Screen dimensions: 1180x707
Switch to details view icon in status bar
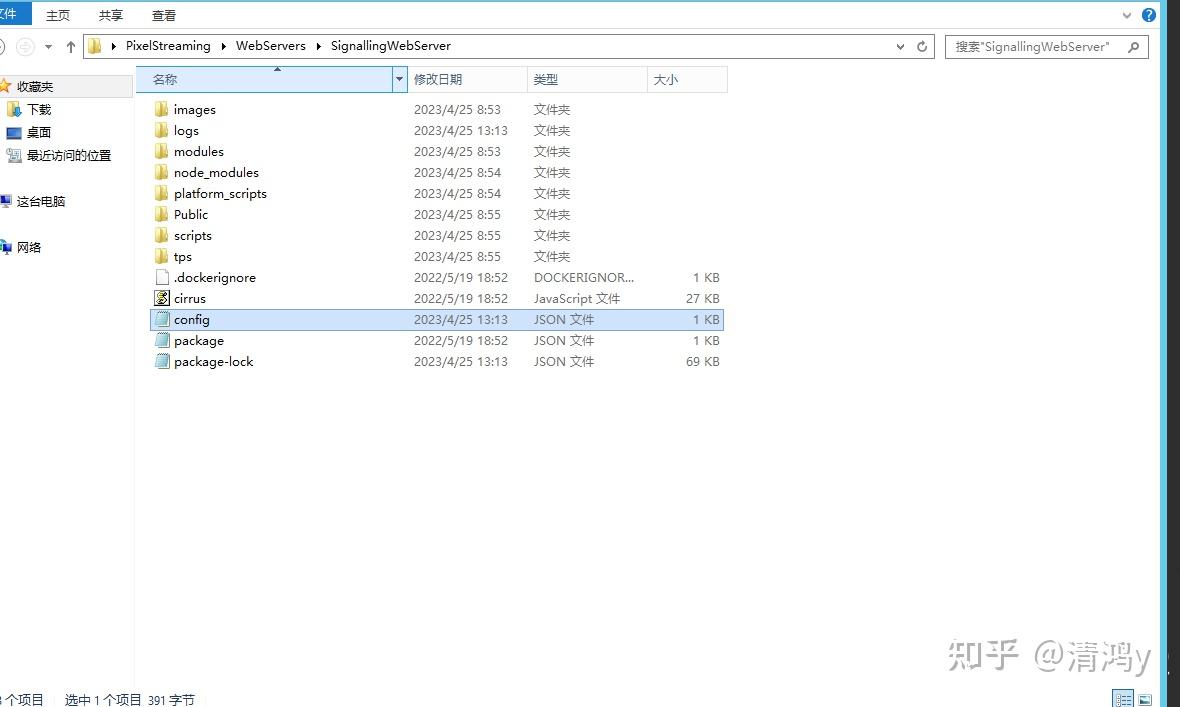(x=1124, y=699)
